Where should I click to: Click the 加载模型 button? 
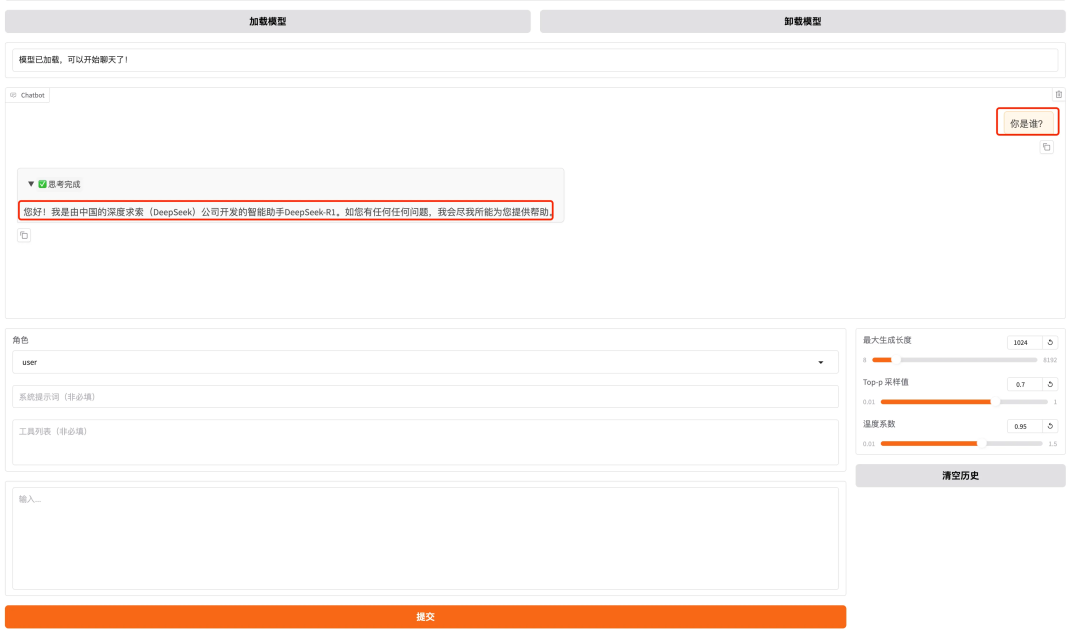click(267, 21)
